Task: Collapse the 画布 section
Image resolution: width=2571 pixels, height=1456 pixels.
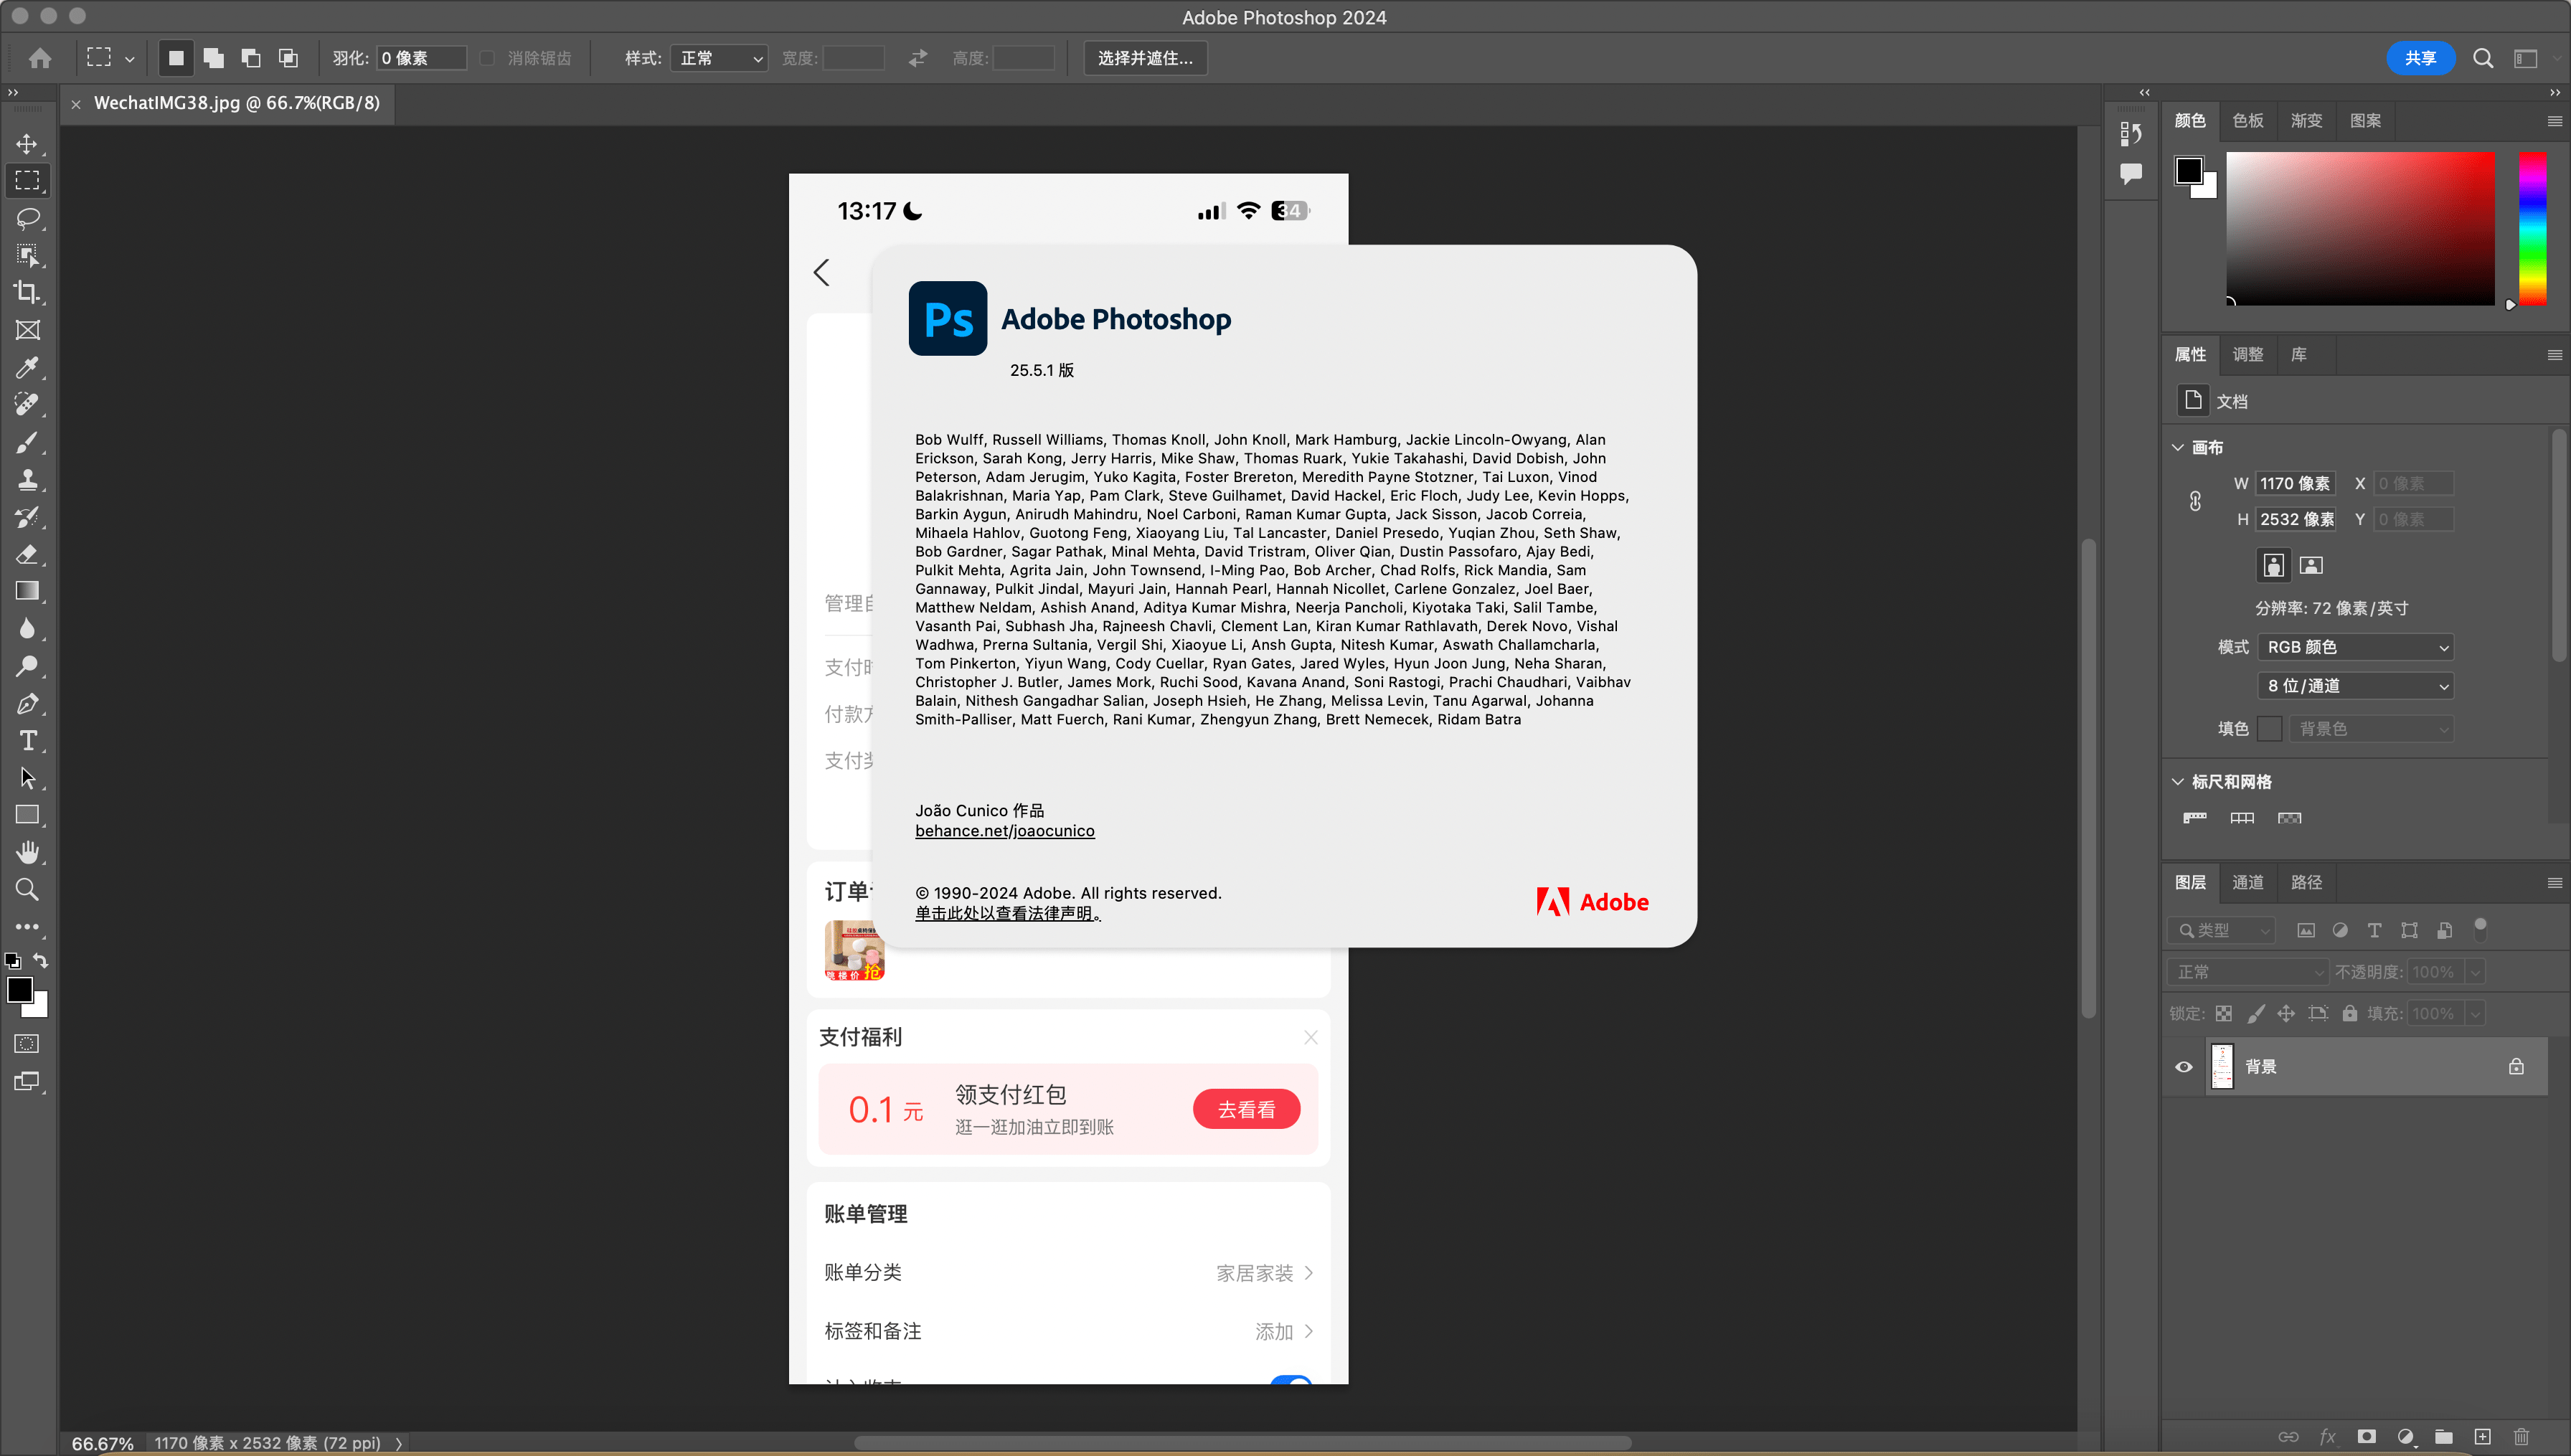Action: click(x=2177, y=447)
